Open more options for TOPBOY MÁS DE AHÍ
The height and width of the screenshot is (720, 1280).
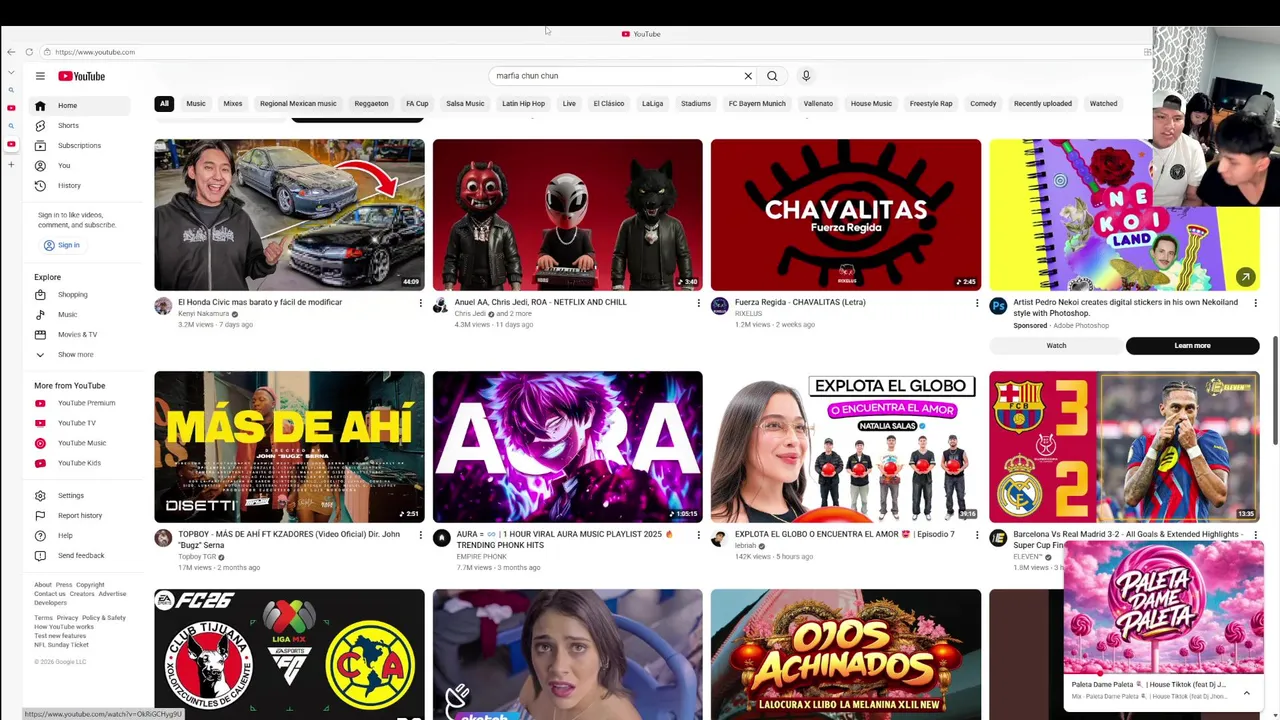tap(420, 535)
